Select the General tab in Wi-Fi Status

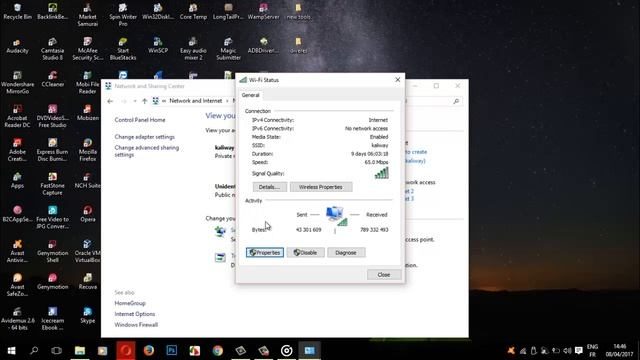pyautogui.click(x=250, y=95)
